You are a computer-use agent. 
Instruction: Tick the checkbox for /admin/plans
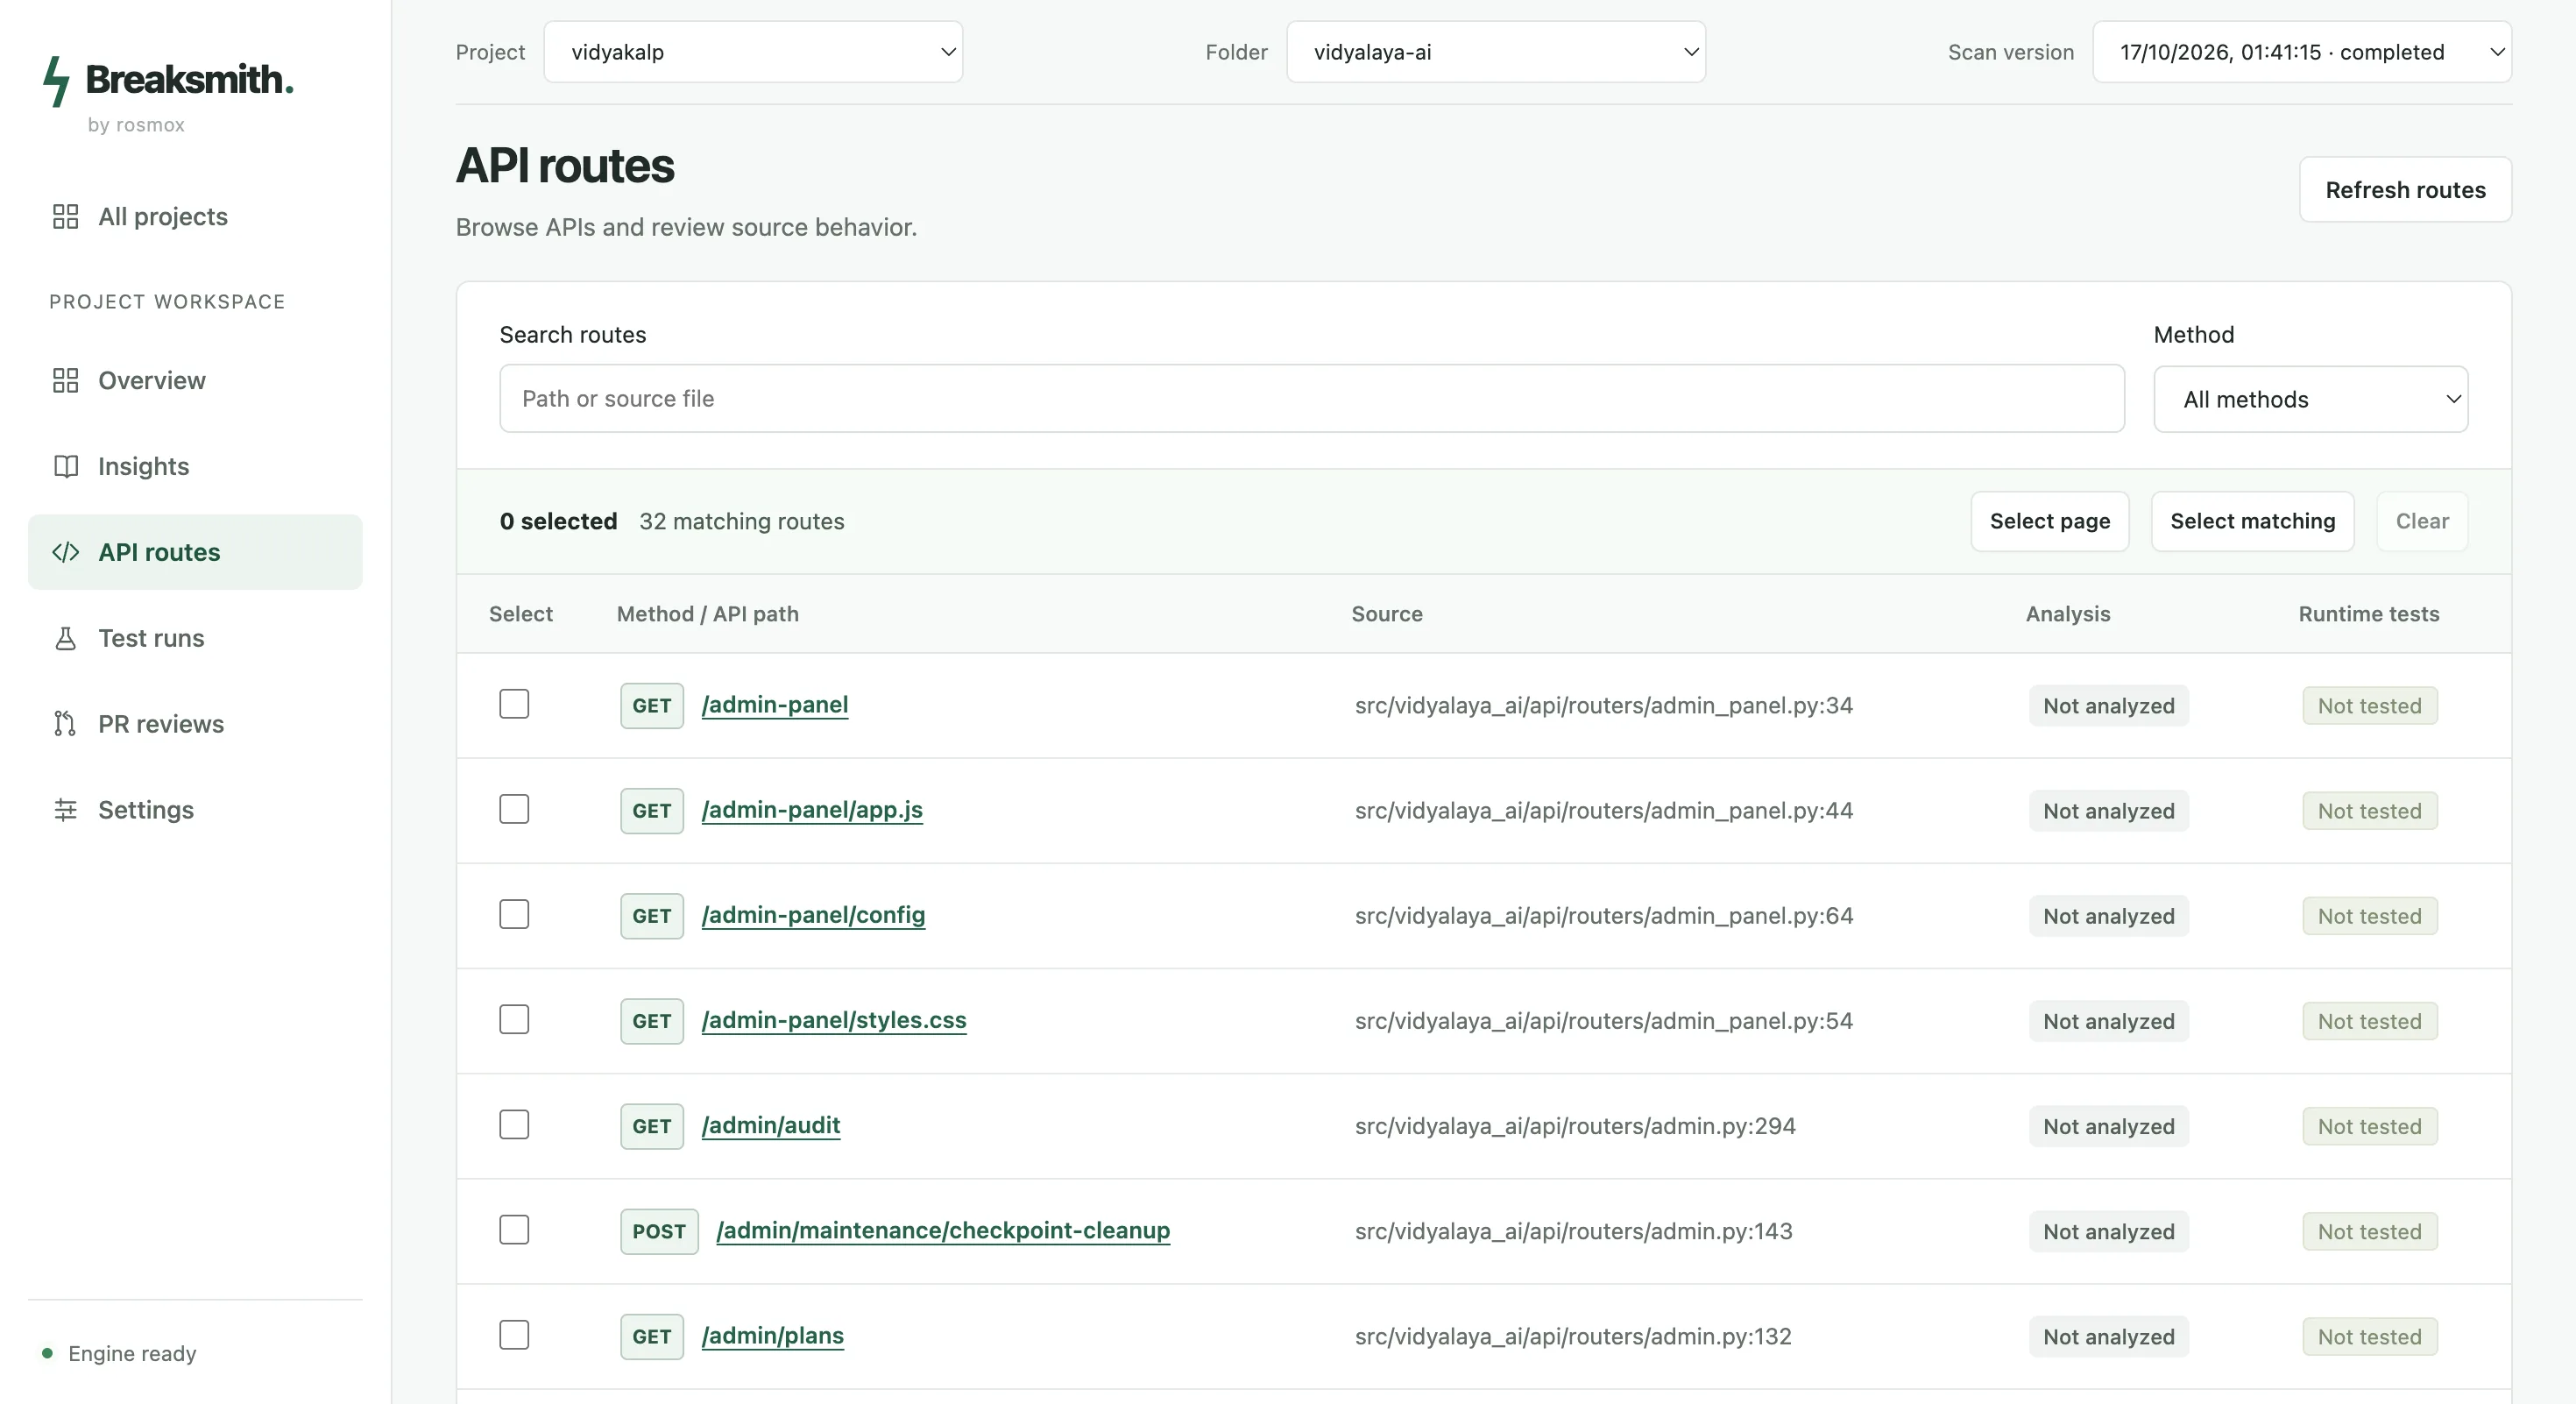coord(514,1335)
